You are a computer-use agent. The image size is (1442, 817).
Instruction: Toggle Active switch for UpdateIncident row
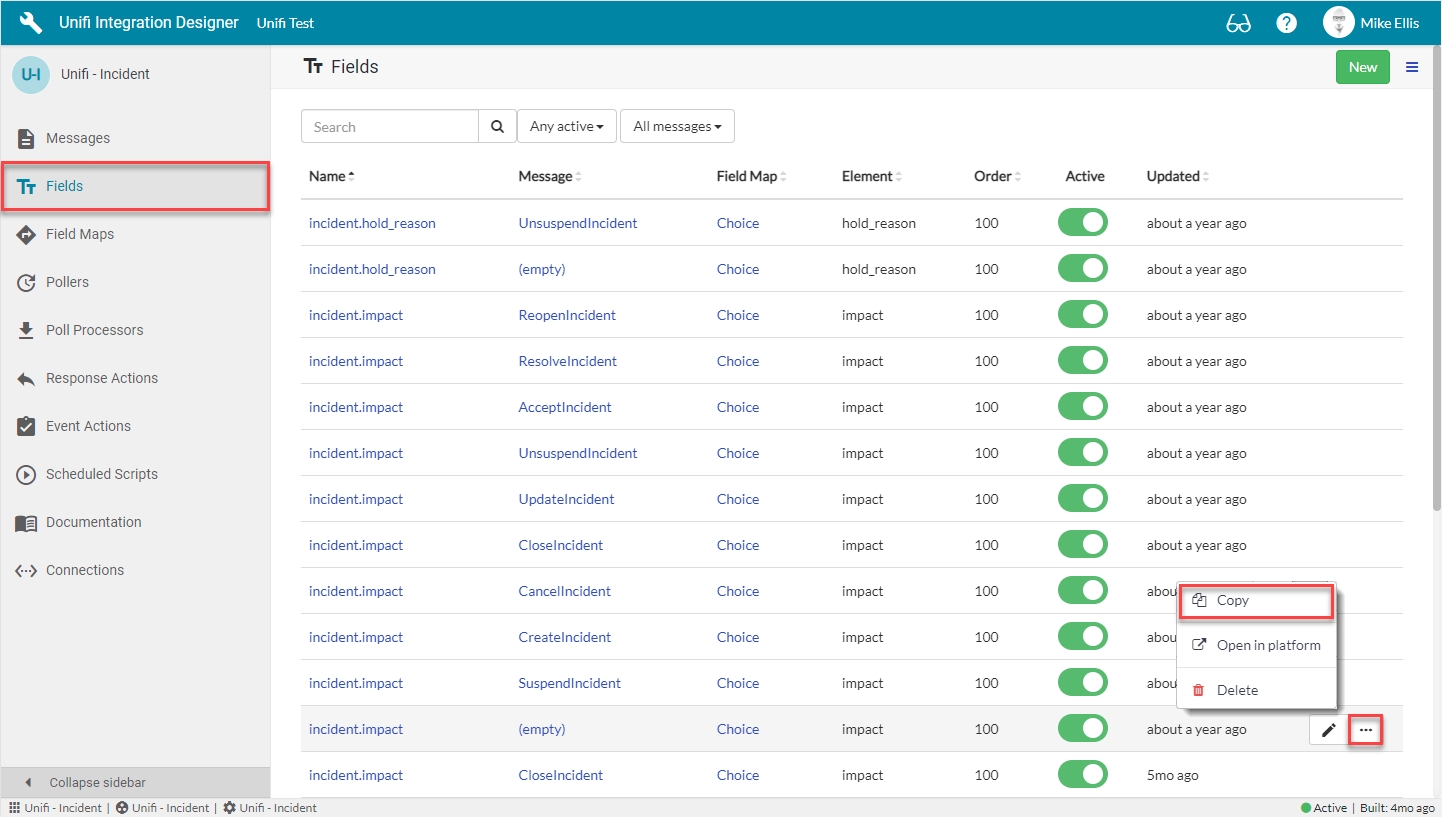click(x=1083, y=499)
